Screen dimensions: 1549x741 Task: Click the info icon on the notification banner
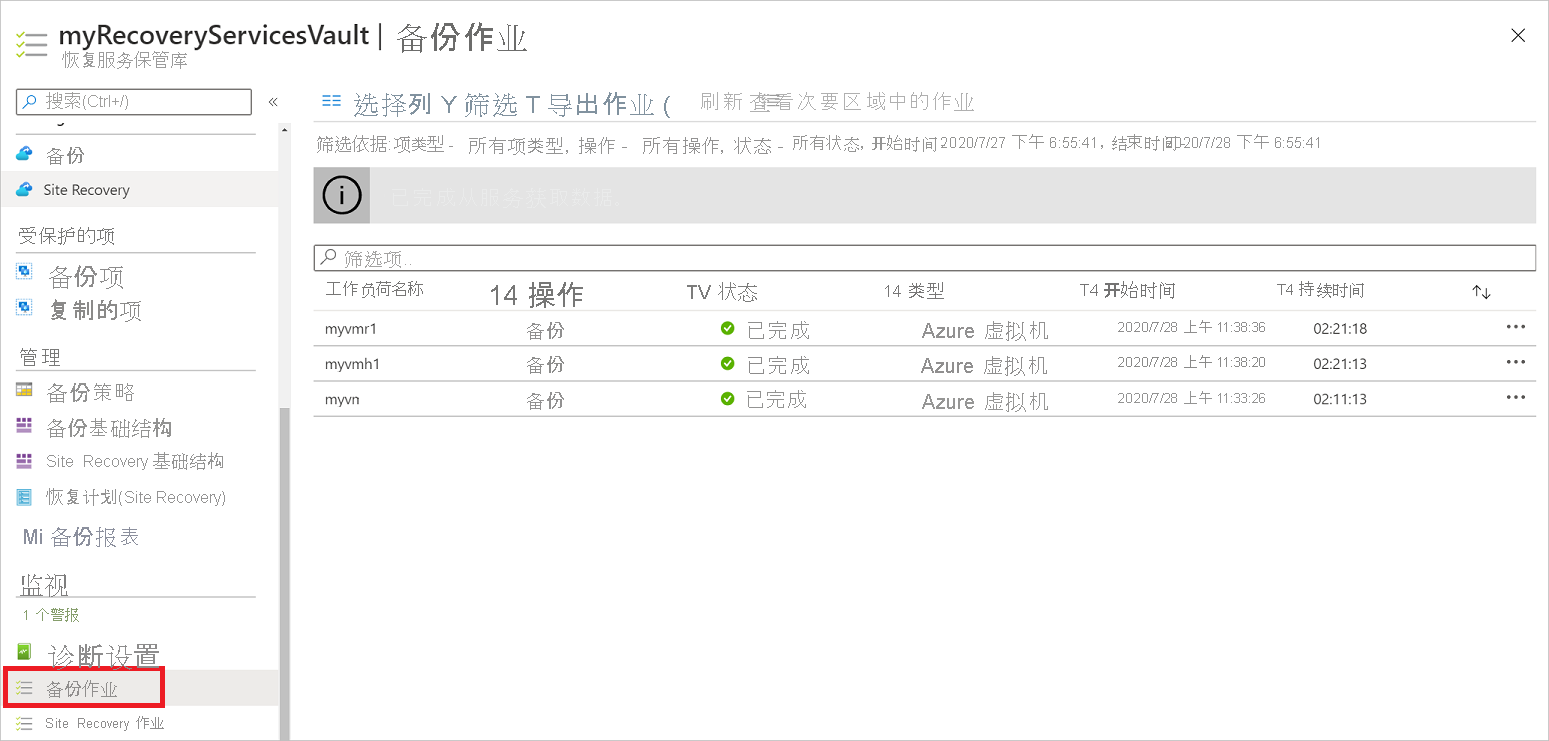(341, 195)
